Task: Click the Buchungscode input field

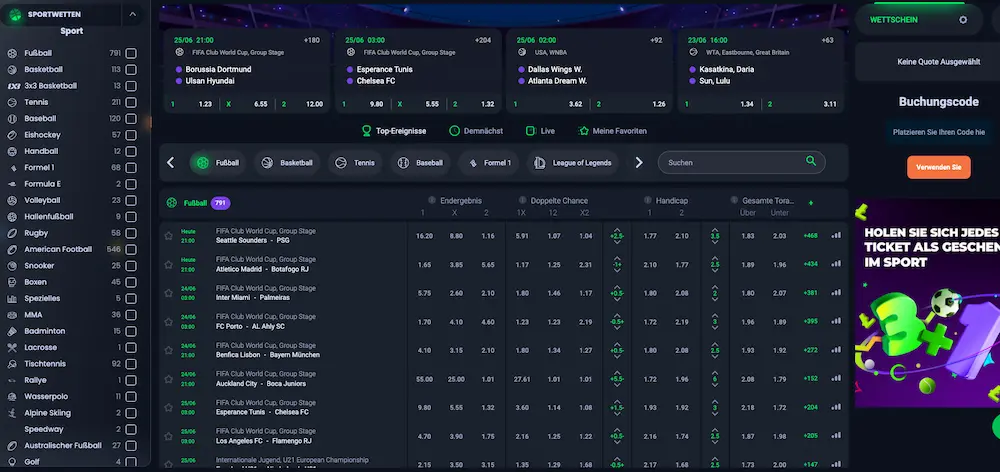Action: [x=939, y=132]
